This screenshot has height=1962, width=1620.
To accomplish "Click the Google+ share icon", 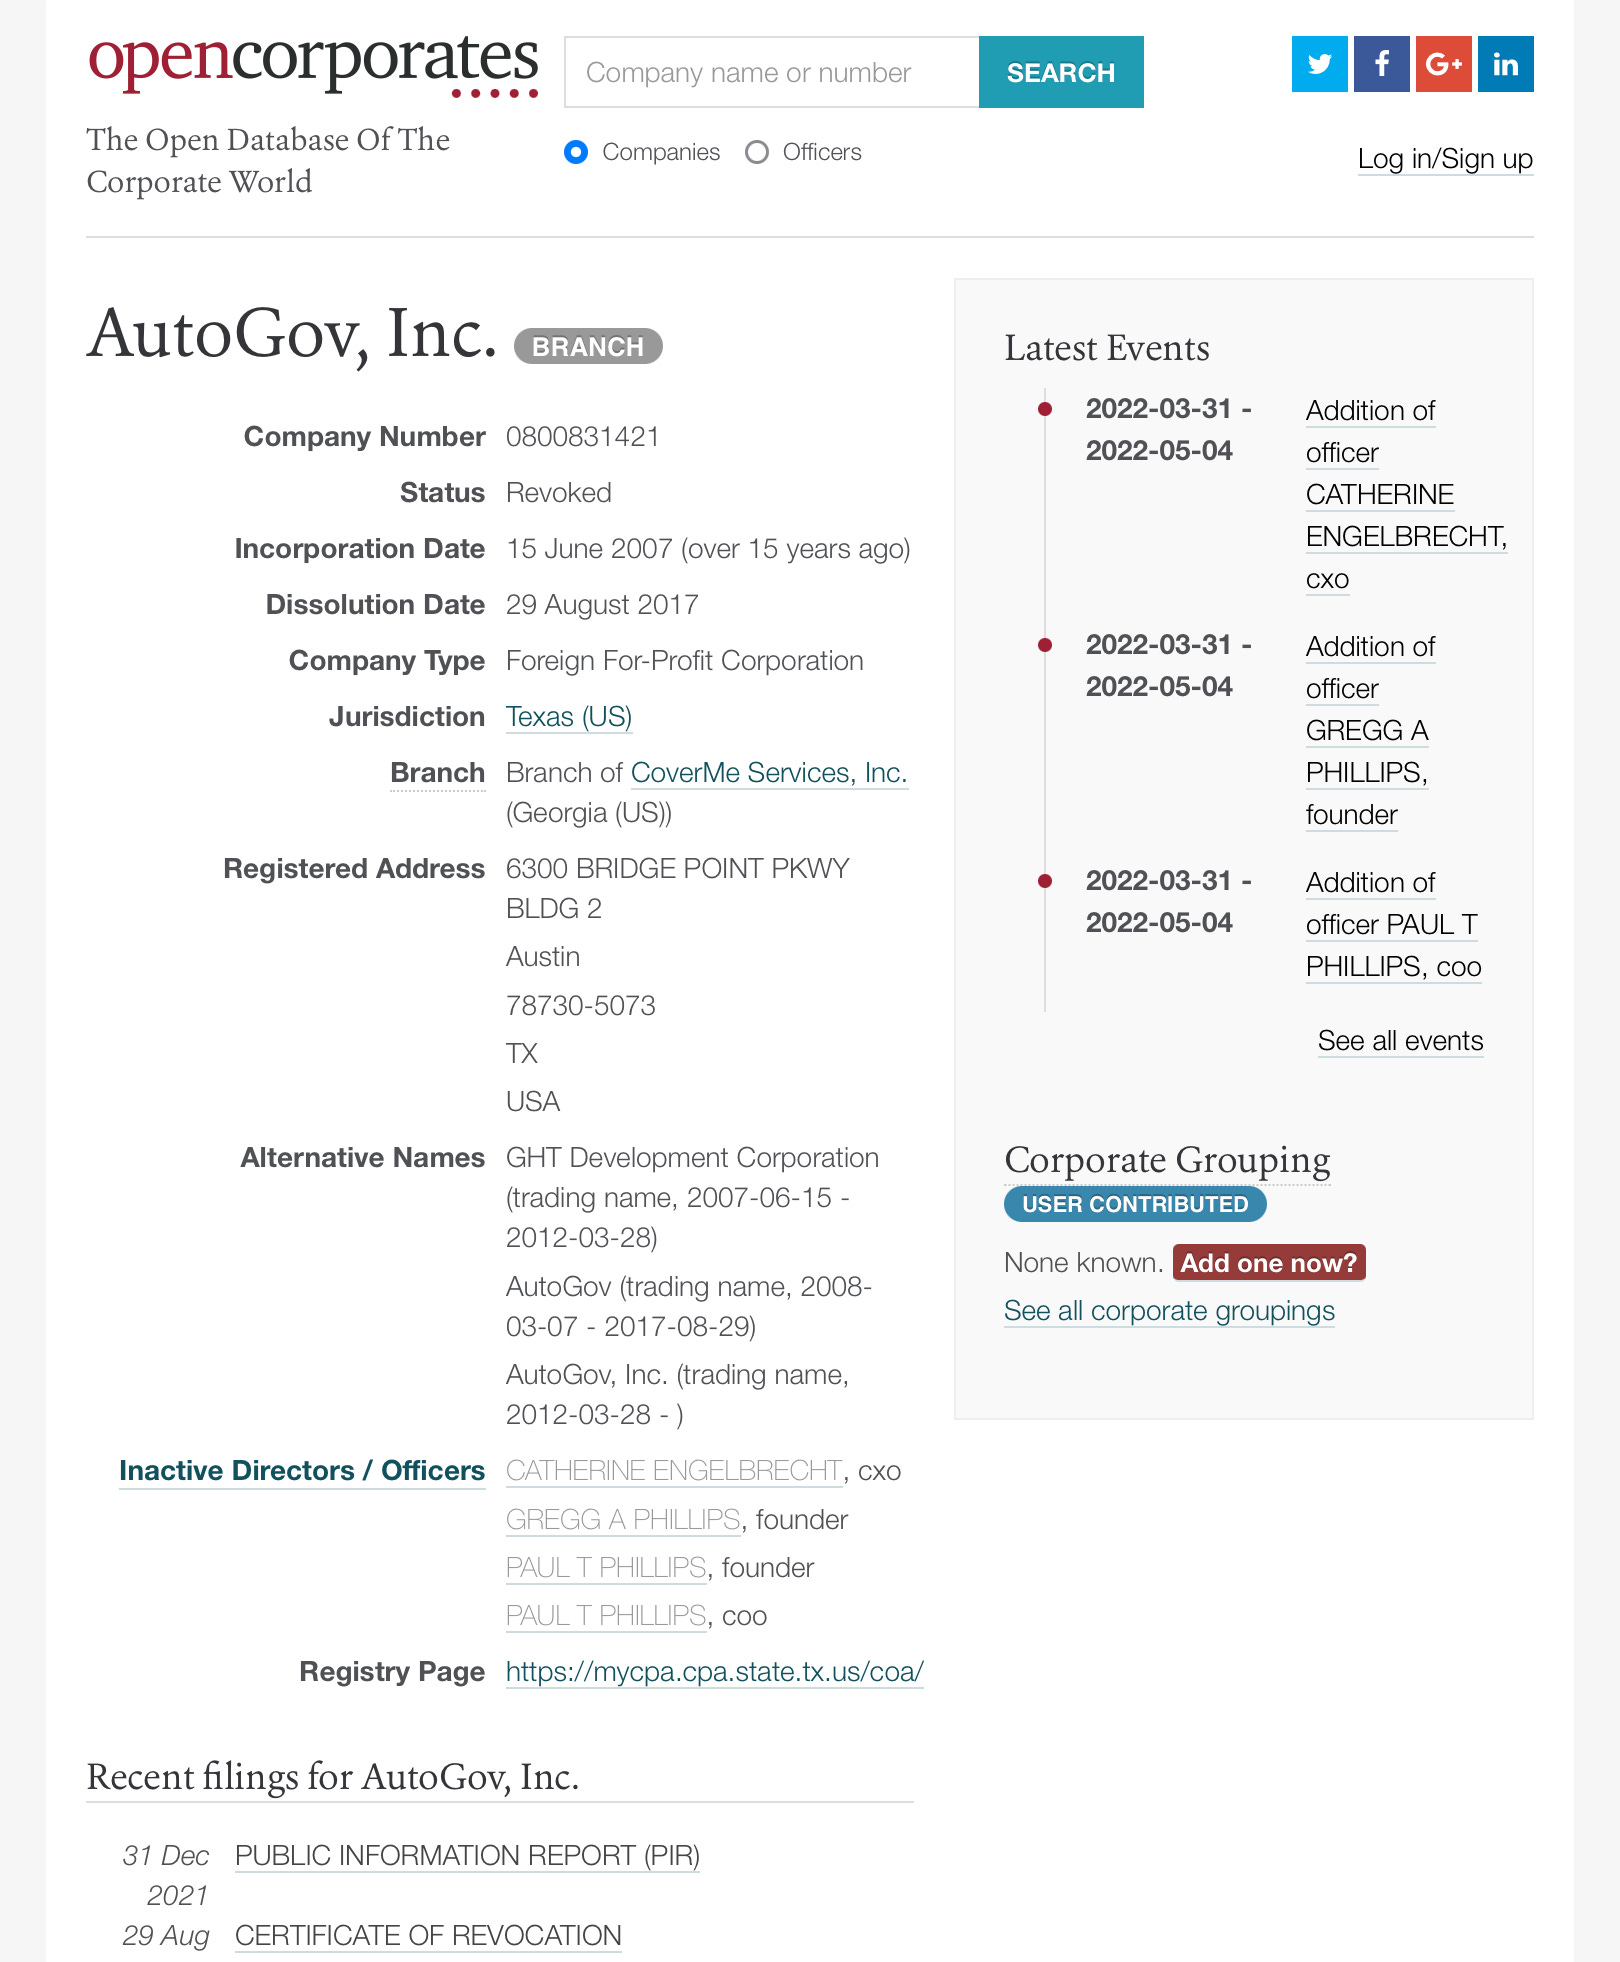I will (1443, 64).
